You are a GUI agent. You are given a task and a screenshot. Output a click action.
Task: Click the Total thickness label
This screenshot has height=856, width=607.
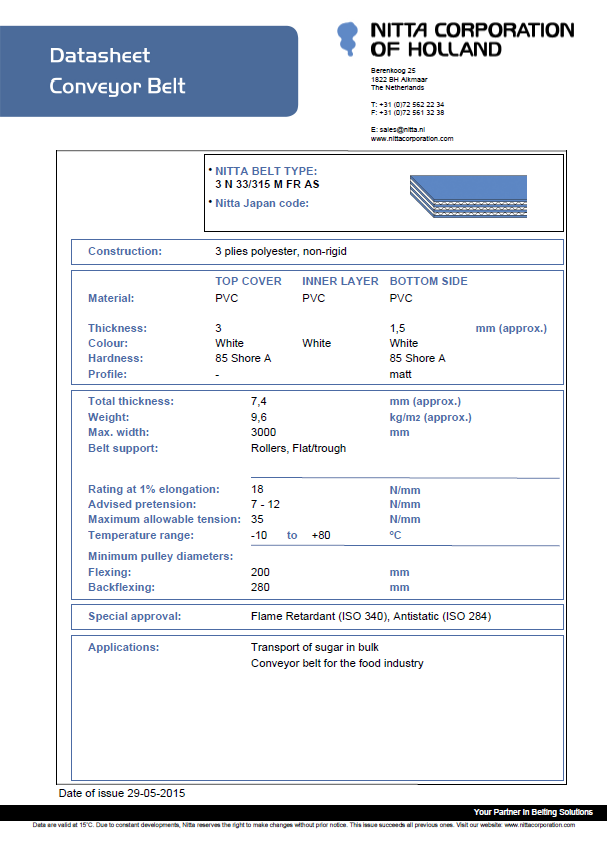(131, 401)
